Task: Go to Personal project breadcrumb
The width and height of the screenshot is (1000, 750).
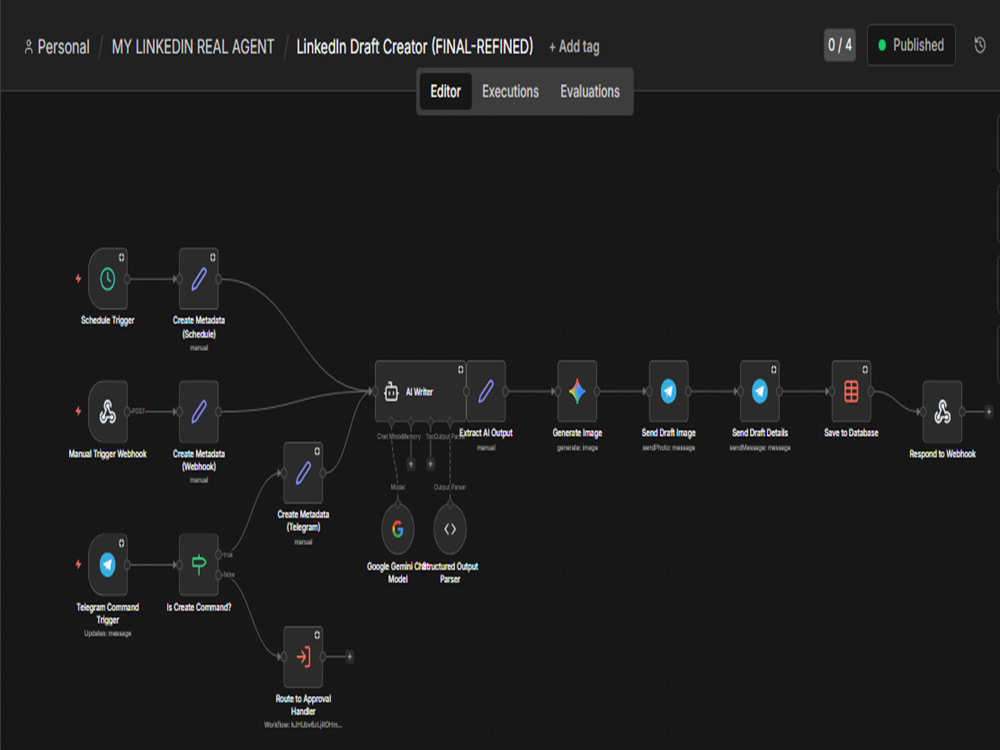Action: tap(63, 47)
